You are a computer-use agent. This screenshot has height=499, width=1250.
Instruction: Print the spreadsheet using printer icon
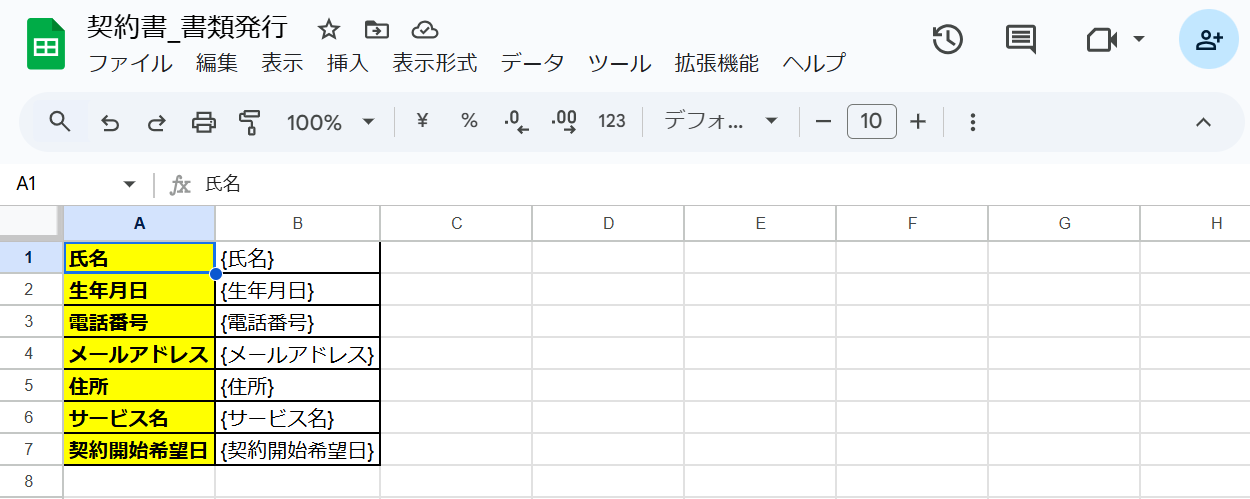point(204,122)
